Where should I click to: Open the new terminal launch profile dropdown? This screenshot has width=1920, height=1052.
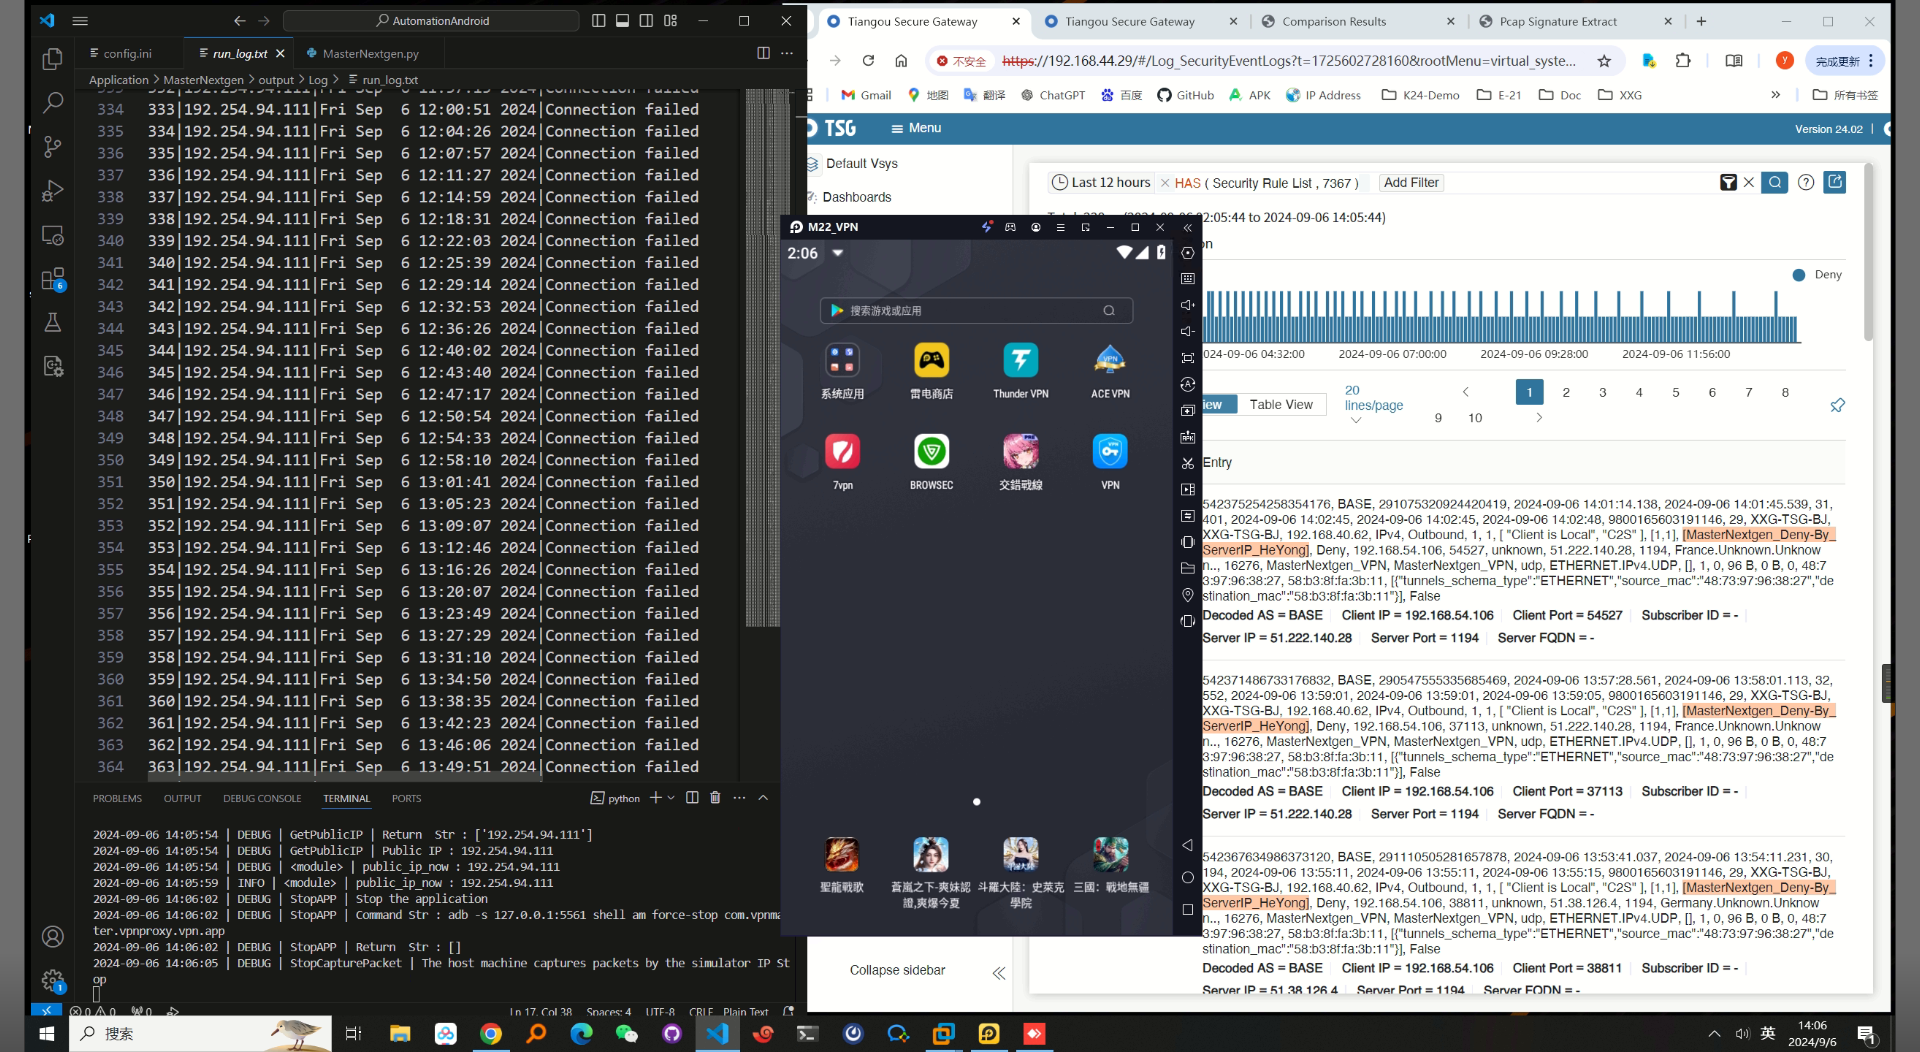point(671,798)
